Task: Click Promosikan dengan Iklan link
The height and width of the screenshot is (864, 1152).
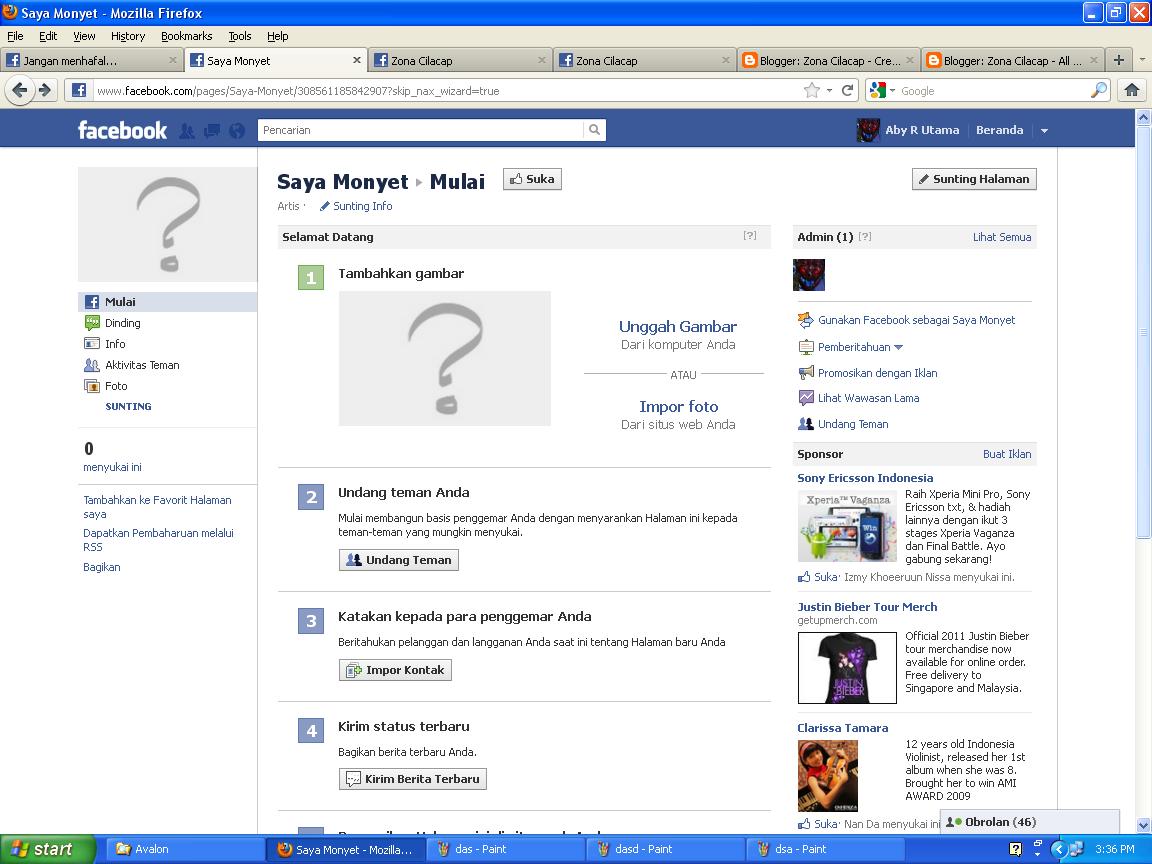Action: pos(877,372)
